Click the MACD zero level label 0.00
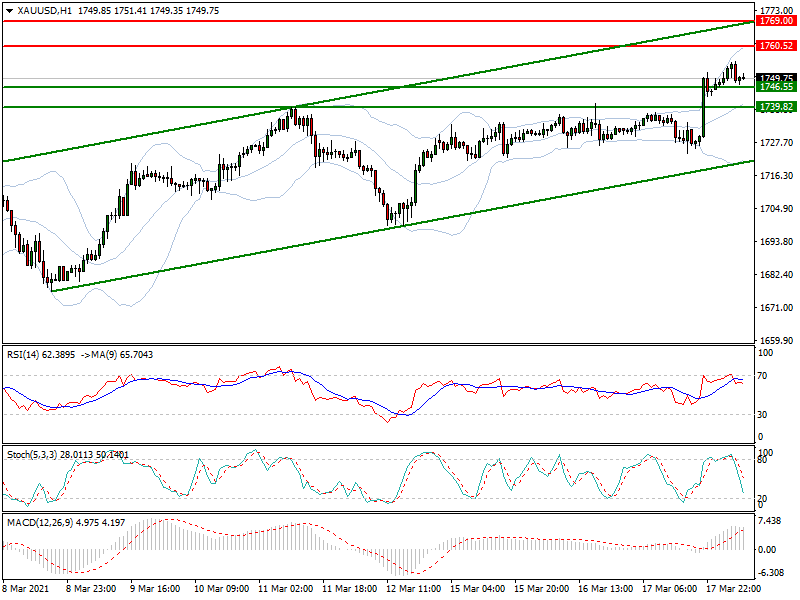 (768, 549)
